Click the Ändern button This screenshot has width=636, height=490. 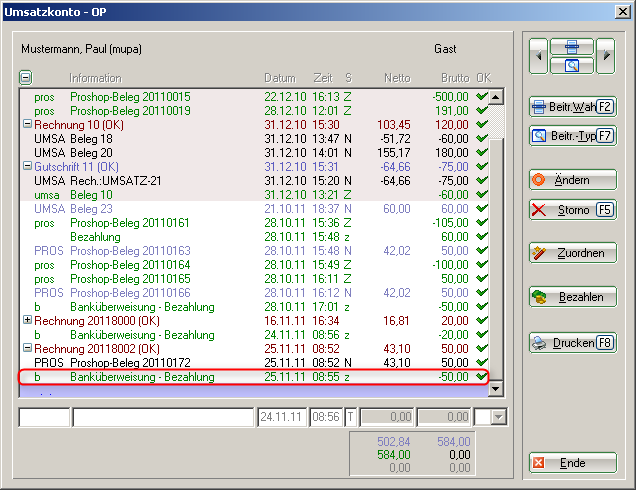click(573, 180)
